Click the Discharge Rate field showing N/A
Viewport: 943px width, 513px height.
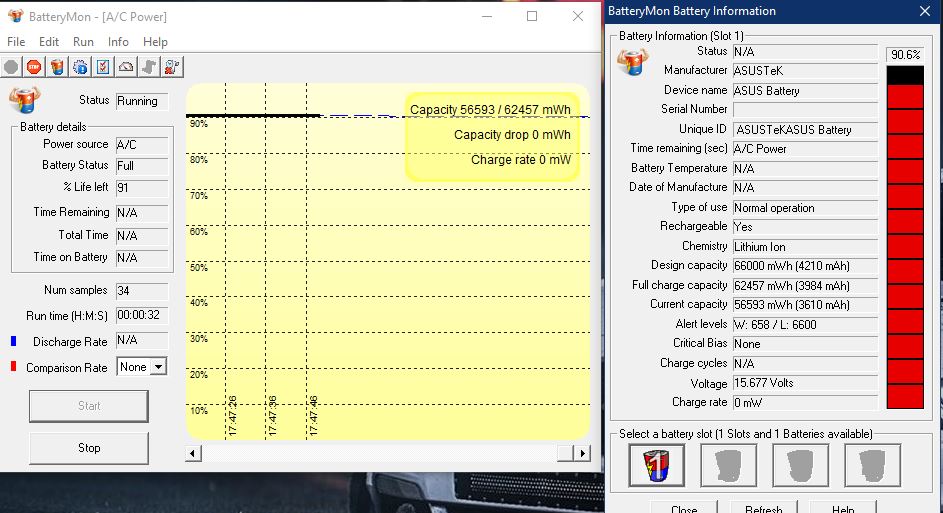coord(142,340)
